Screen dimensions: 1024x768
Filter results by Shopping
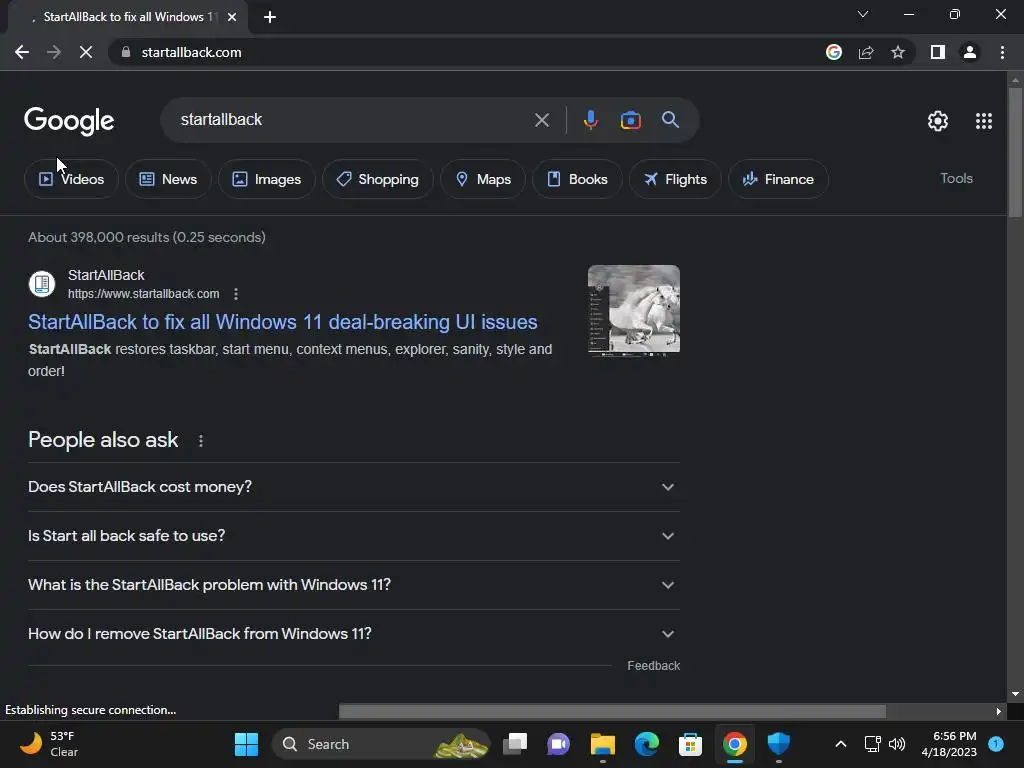(377, 179)
